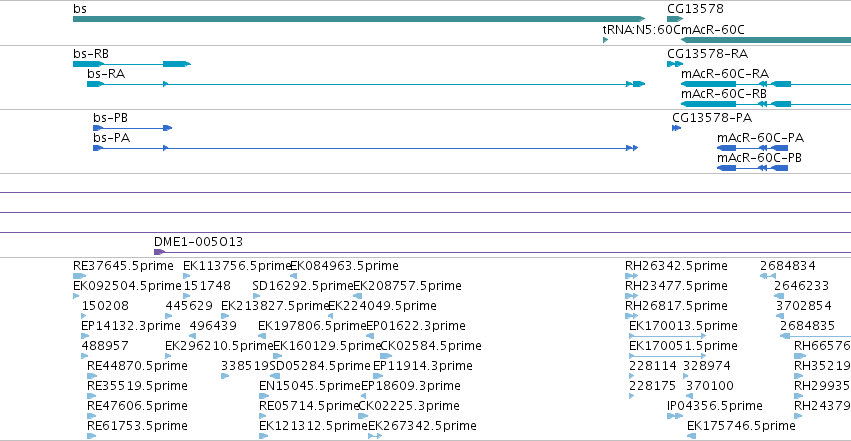Click the RE35519.5prime EST label
Image resolution: width=851 pixels, height=441 pixels.
pyautogui.click(x=137, y=386)
